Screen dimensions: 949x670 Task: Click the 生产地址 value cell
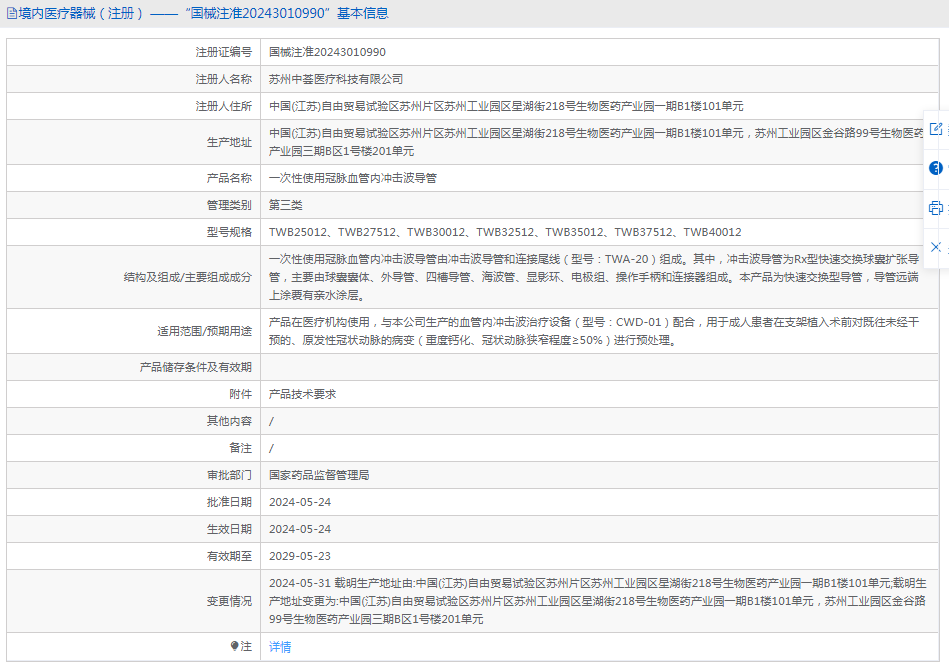(599, 142)
